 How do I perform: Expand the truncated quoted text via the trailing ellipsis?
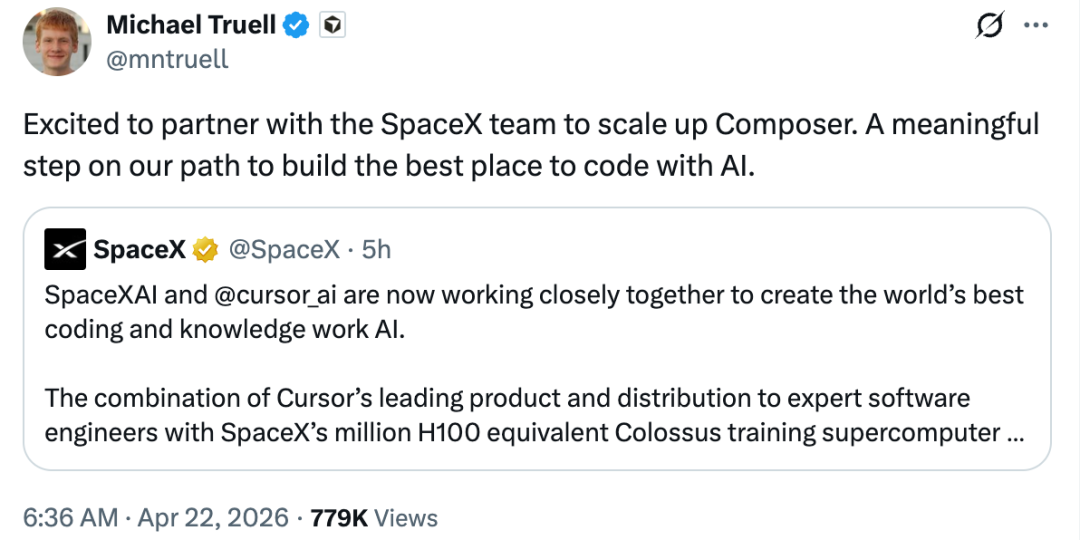pos(1015,433)
